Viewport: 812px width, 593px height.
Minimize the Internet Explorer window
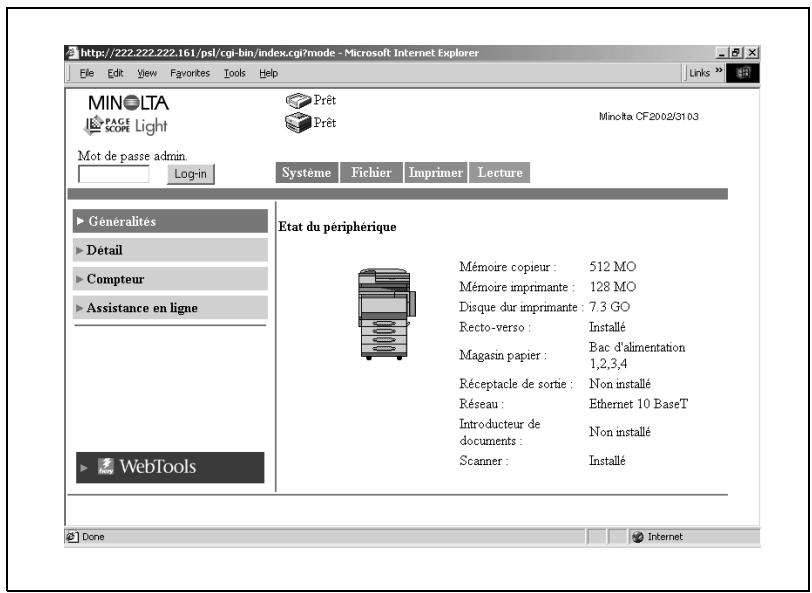coord(722,53)
